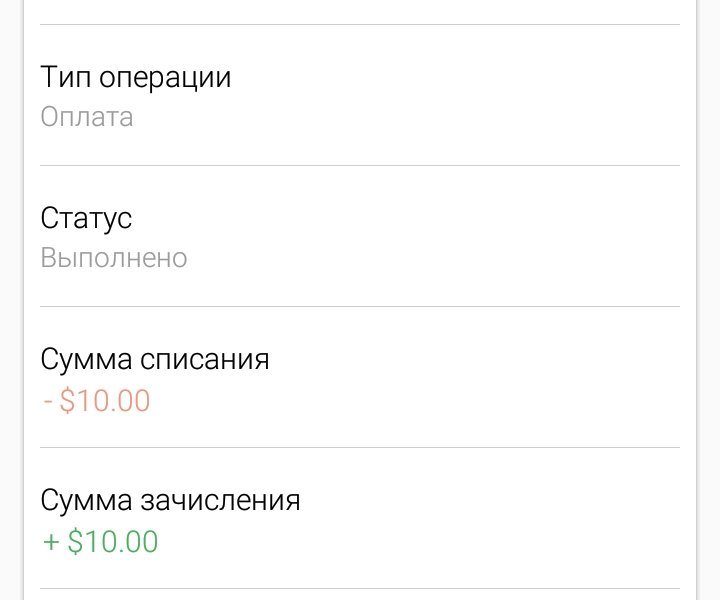The height and width of the screenshot is (600, 720).
Task: Select the green "+ $10.00" credit amount
Action: click(x=101, y=541)
